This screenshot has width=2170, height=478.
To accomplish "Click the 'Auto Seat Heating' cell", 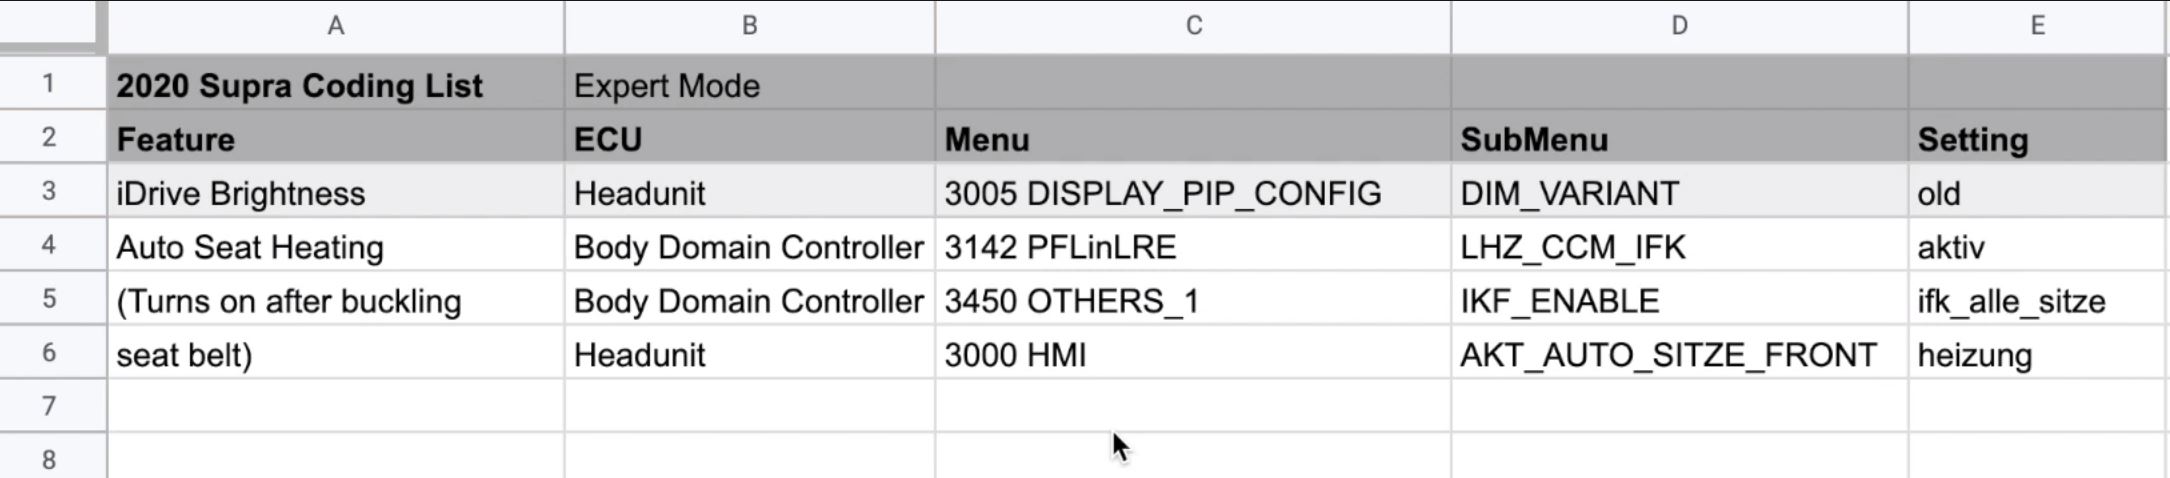I will coord(336,246).
